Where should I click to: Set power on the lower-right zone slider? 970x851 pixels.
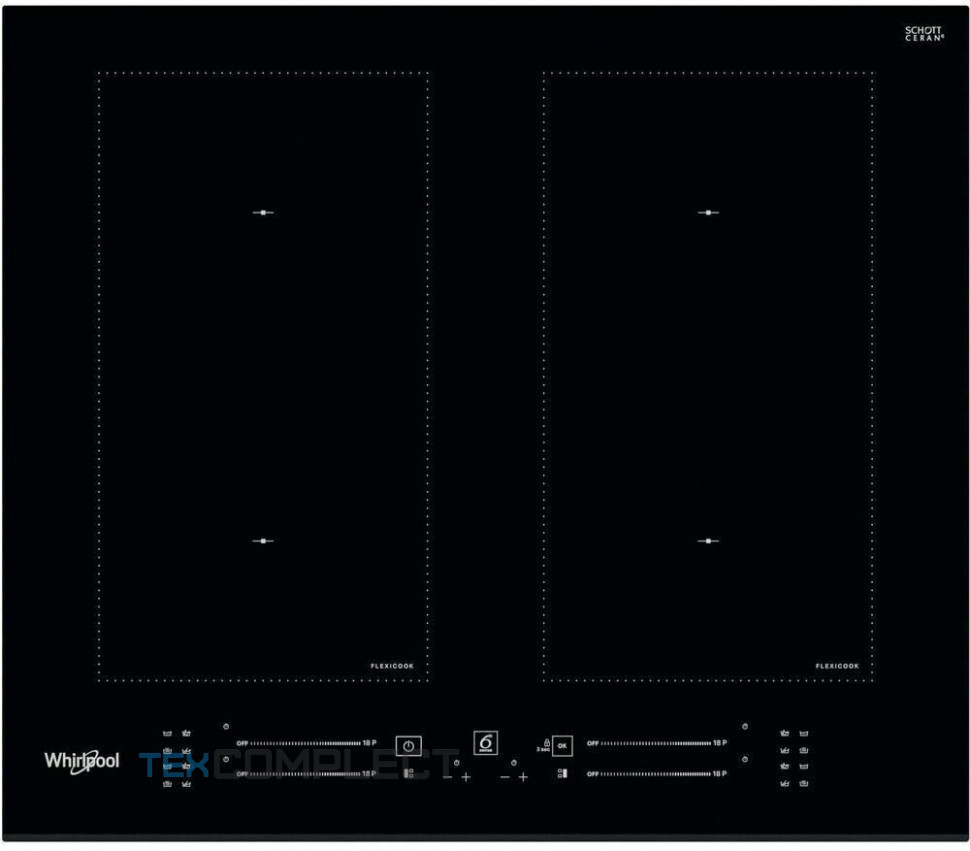656,774
